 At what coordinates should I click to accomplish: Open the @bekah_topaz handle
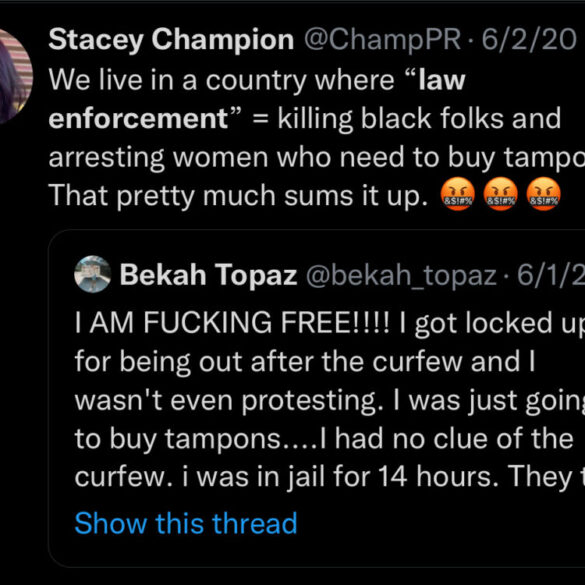pos(401,276)
